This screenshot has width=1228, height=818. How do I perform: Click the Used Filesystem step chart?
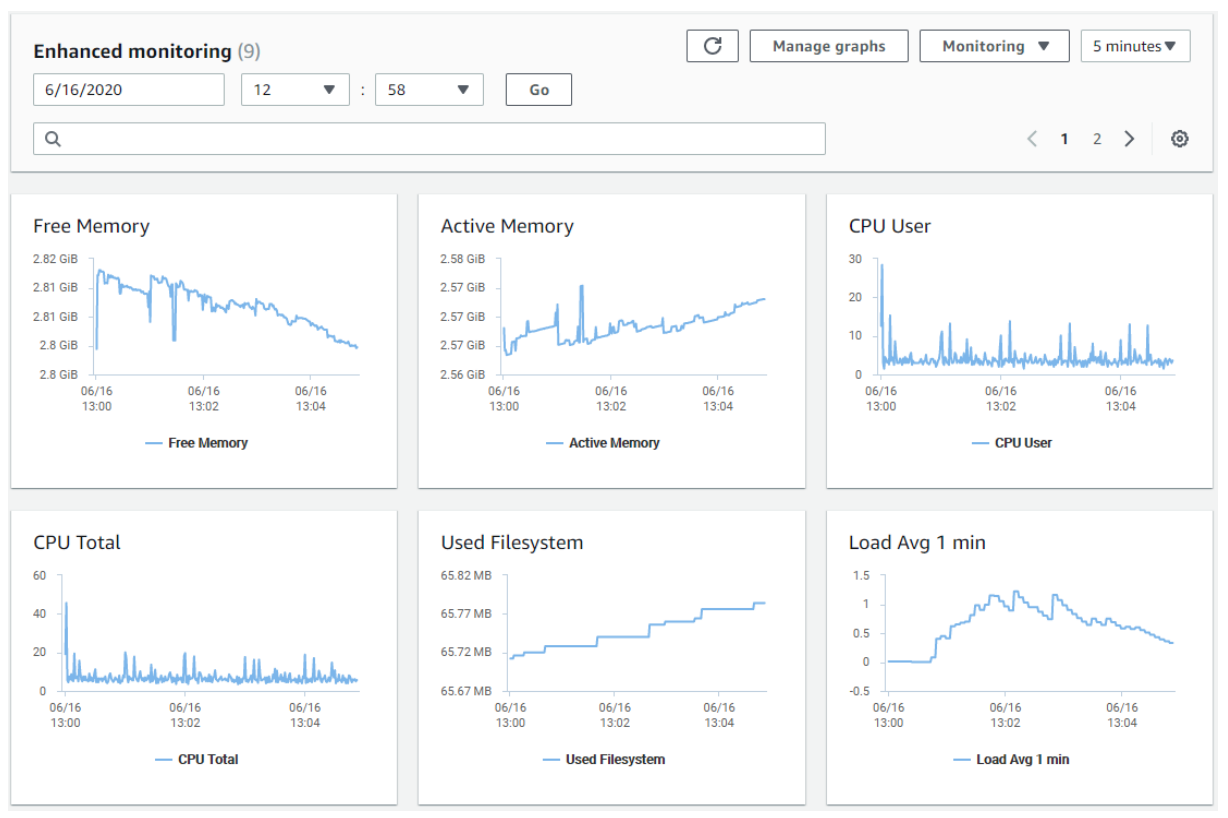637,632
